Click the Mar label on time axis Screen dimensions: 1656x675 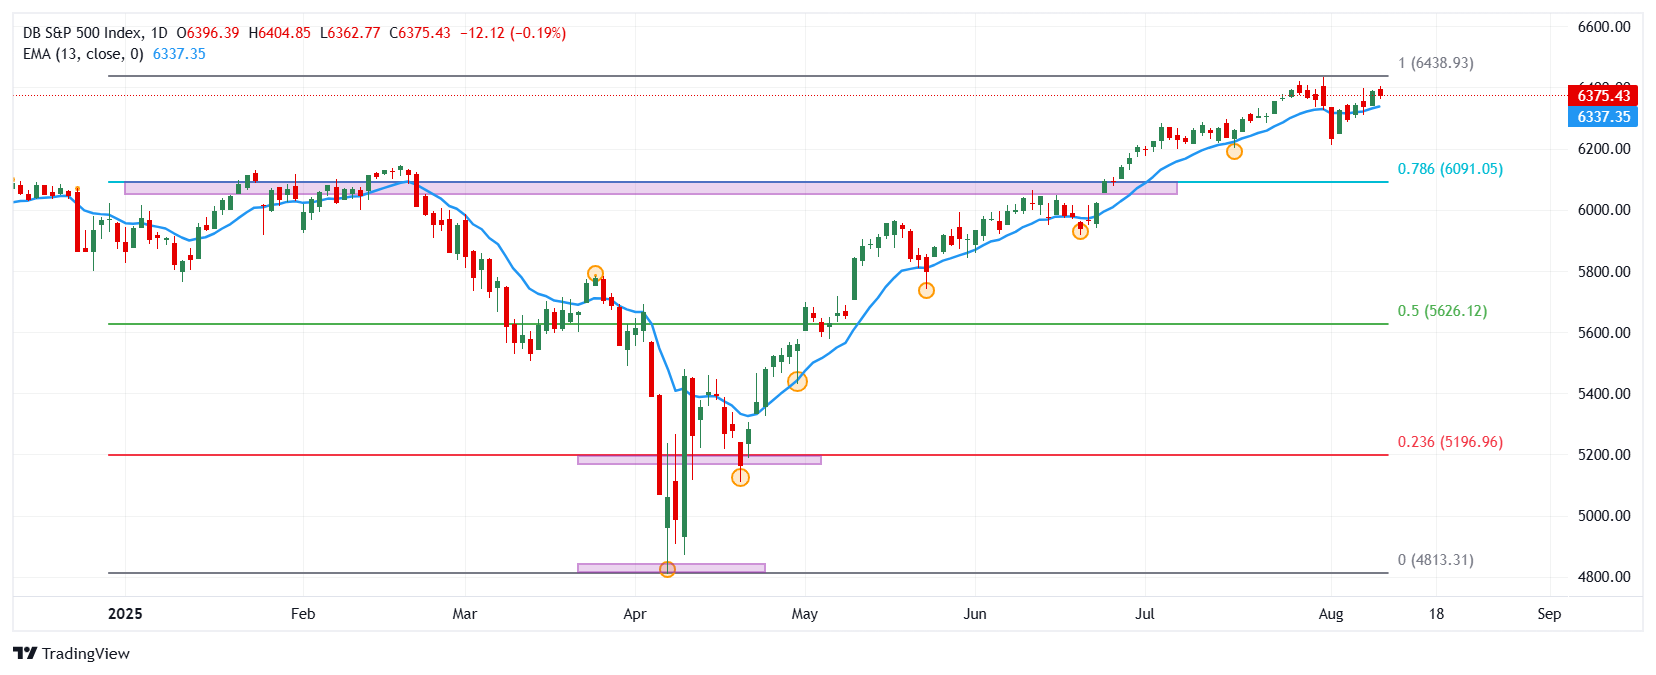tap(465, 614)
